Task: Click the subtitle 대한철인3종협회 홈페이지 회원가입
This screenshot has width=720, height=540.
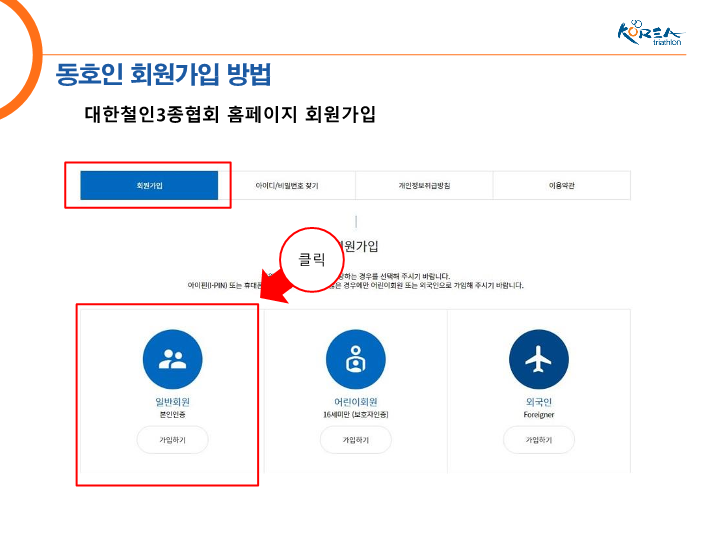Action: pos(230,114)
